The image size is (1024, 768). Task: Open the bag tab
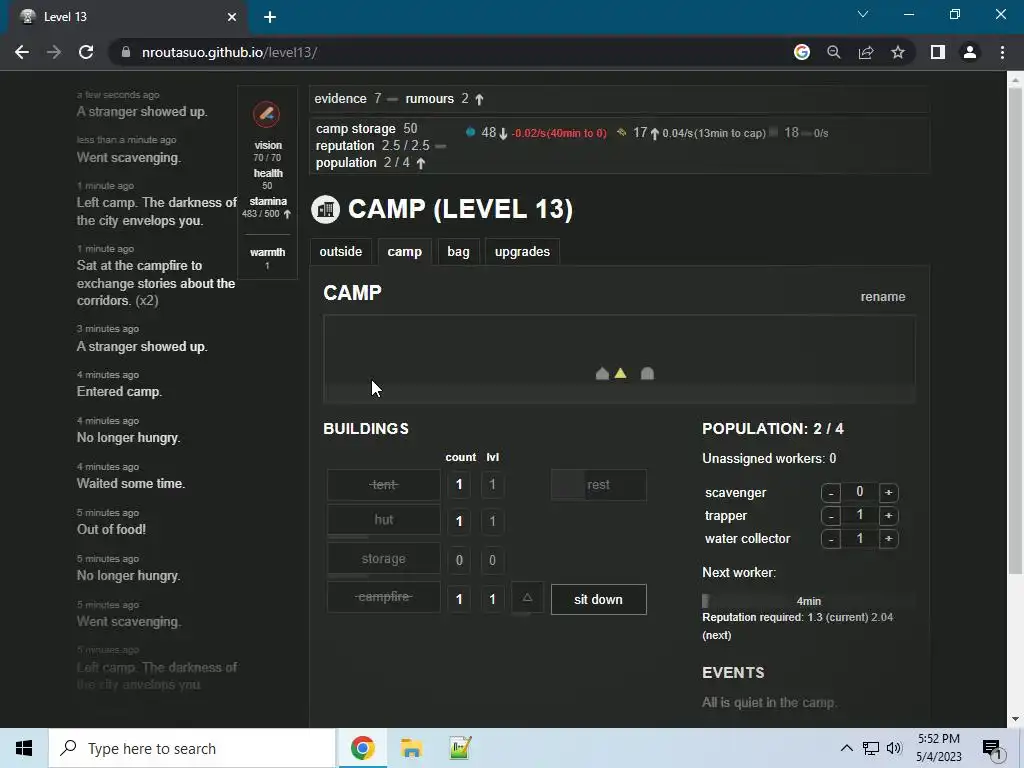(458, 251)
